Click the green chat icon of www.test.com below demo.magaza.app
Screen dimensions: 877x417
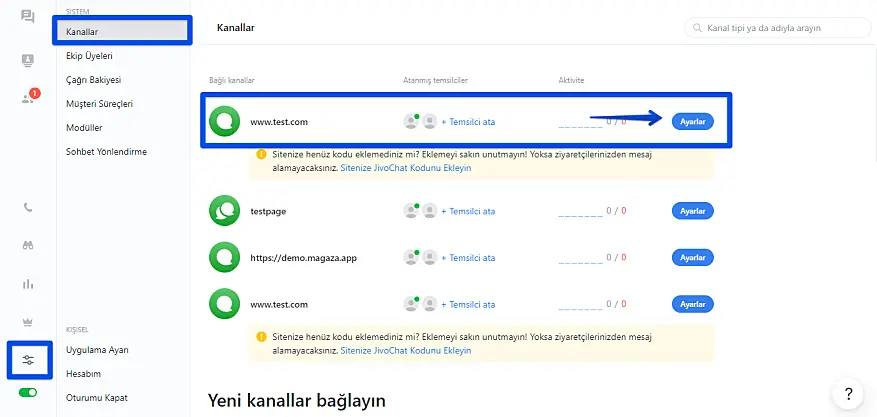[x=224, y=305]
